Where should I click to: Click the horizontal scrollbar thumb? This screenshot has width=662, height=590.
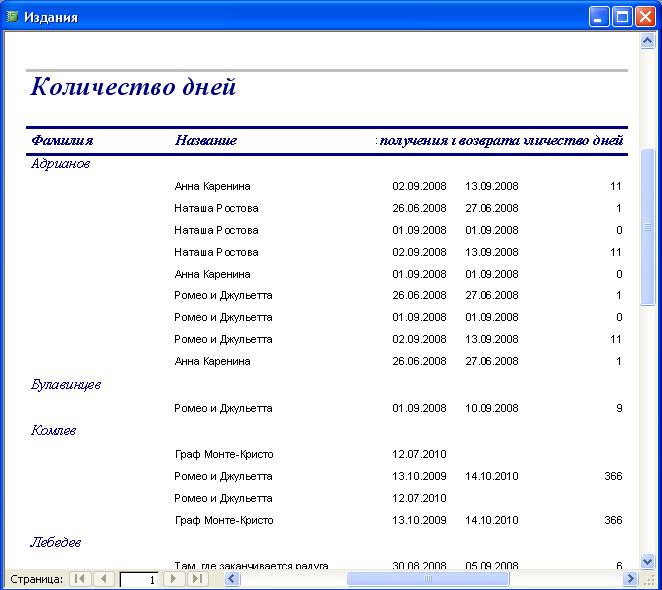[x=428, y=578]
